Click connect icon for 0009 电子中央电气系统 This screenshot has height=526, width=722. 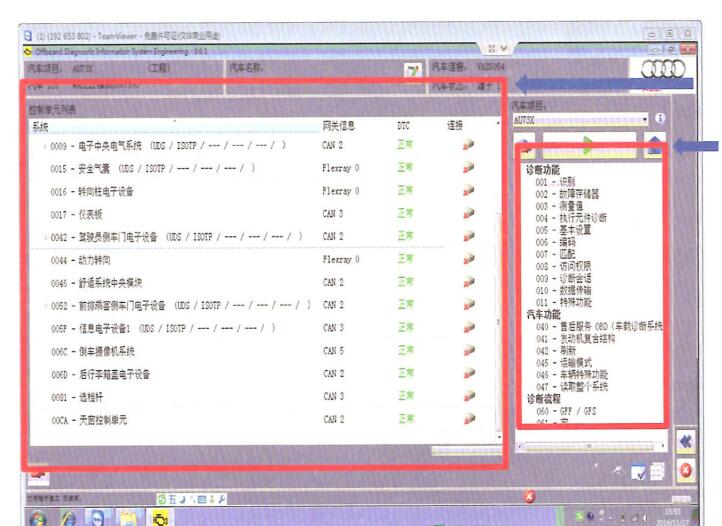[469, 145]
